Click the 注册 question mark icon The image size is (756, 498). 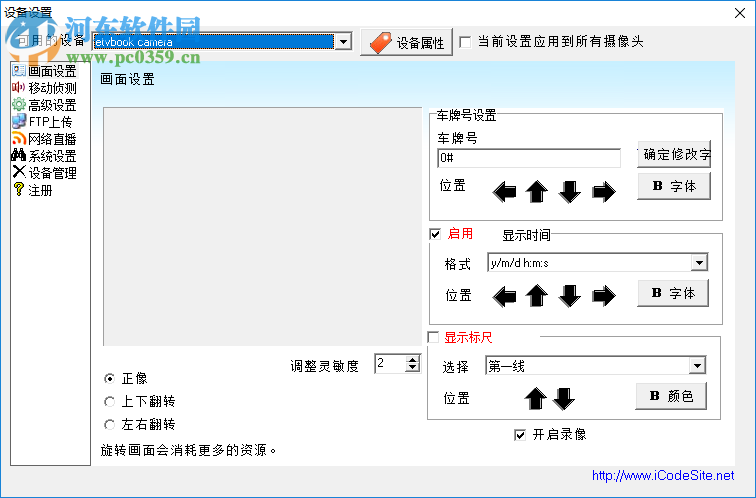coord(19,189)
